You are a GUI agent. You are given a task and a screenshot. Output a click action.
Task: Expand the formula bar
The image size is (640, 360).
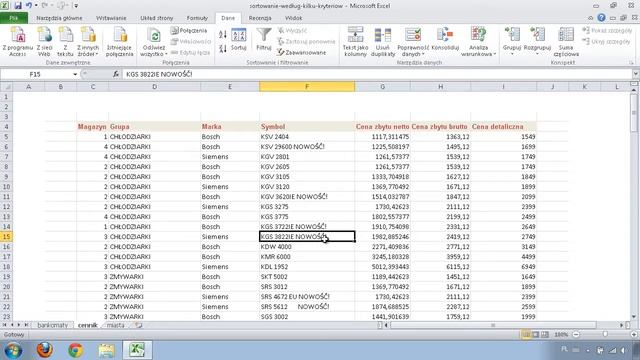point(636,74)
